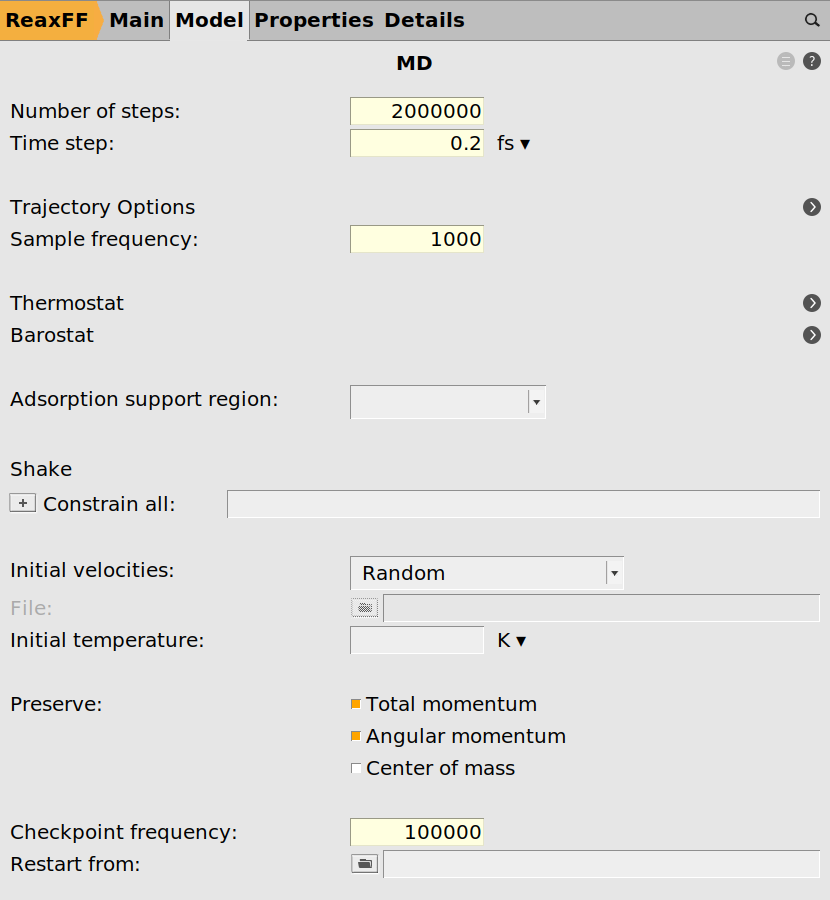Switch to the Main tab

136,20
